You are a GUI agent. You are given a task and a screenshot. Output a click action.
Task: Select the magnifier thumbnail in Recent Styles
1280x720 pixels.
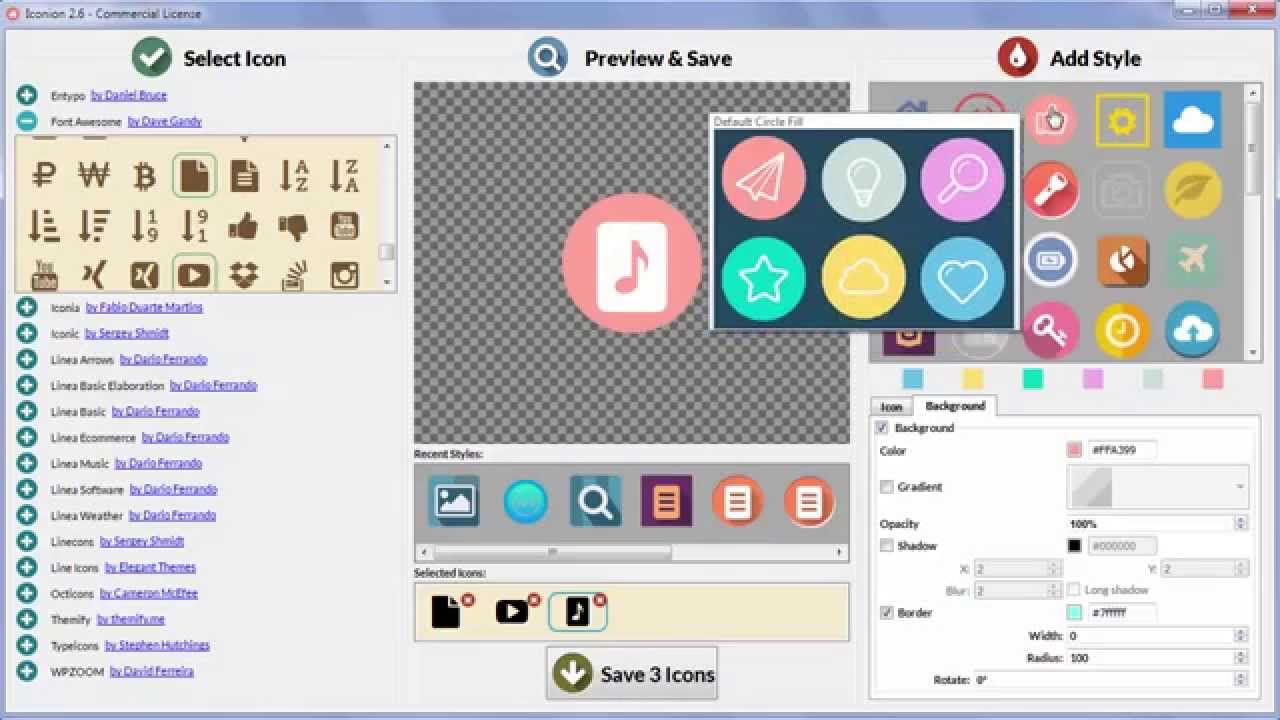(595, 500)
